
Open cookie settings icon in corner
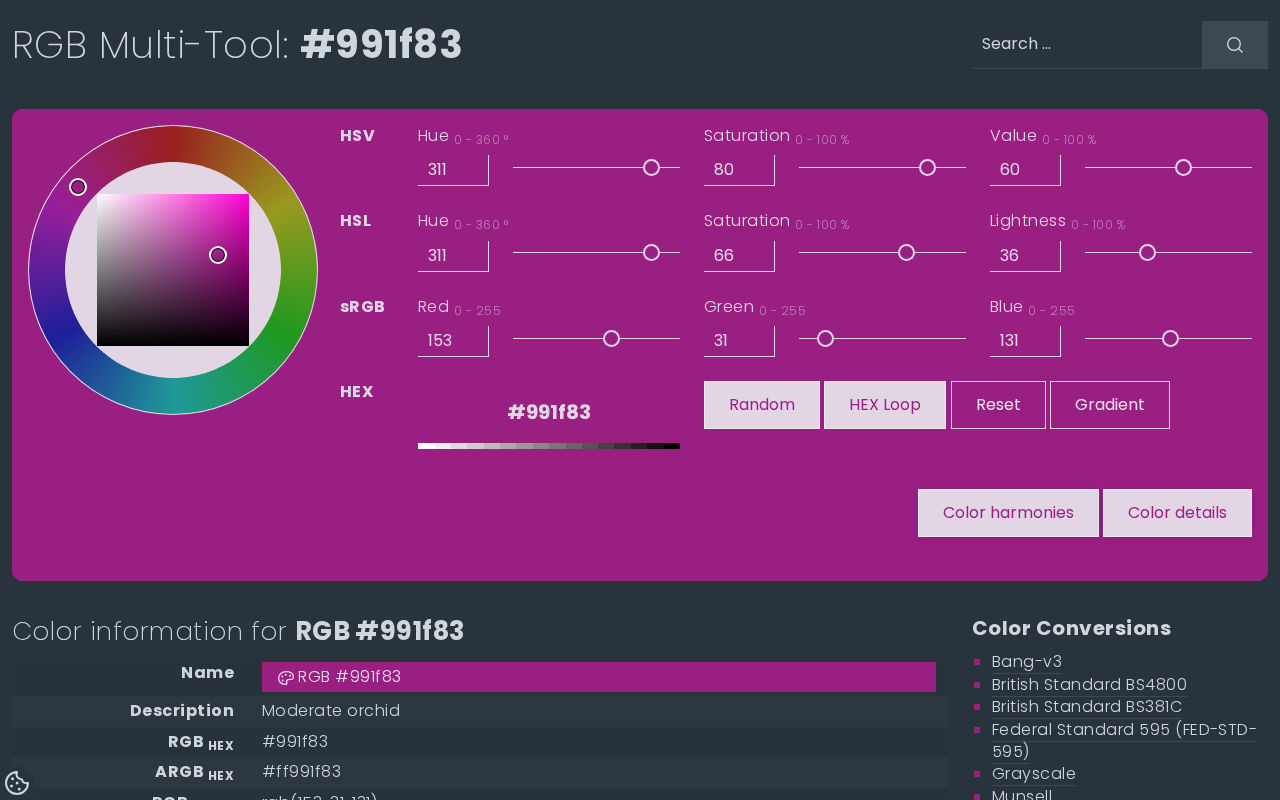click(17, 783)
